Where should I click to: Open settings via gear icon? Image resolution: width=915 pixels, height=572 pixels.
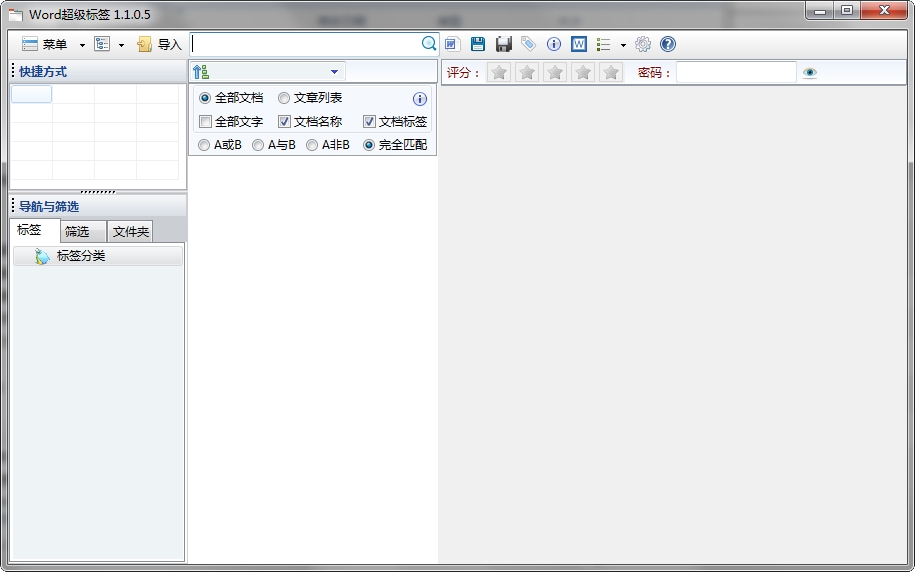(x=642, y=44)
